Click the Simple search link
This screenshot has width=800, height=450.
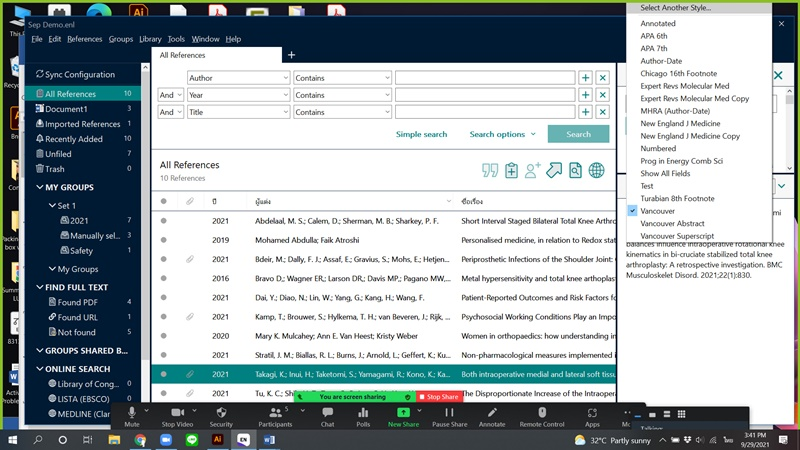(421, 134)
